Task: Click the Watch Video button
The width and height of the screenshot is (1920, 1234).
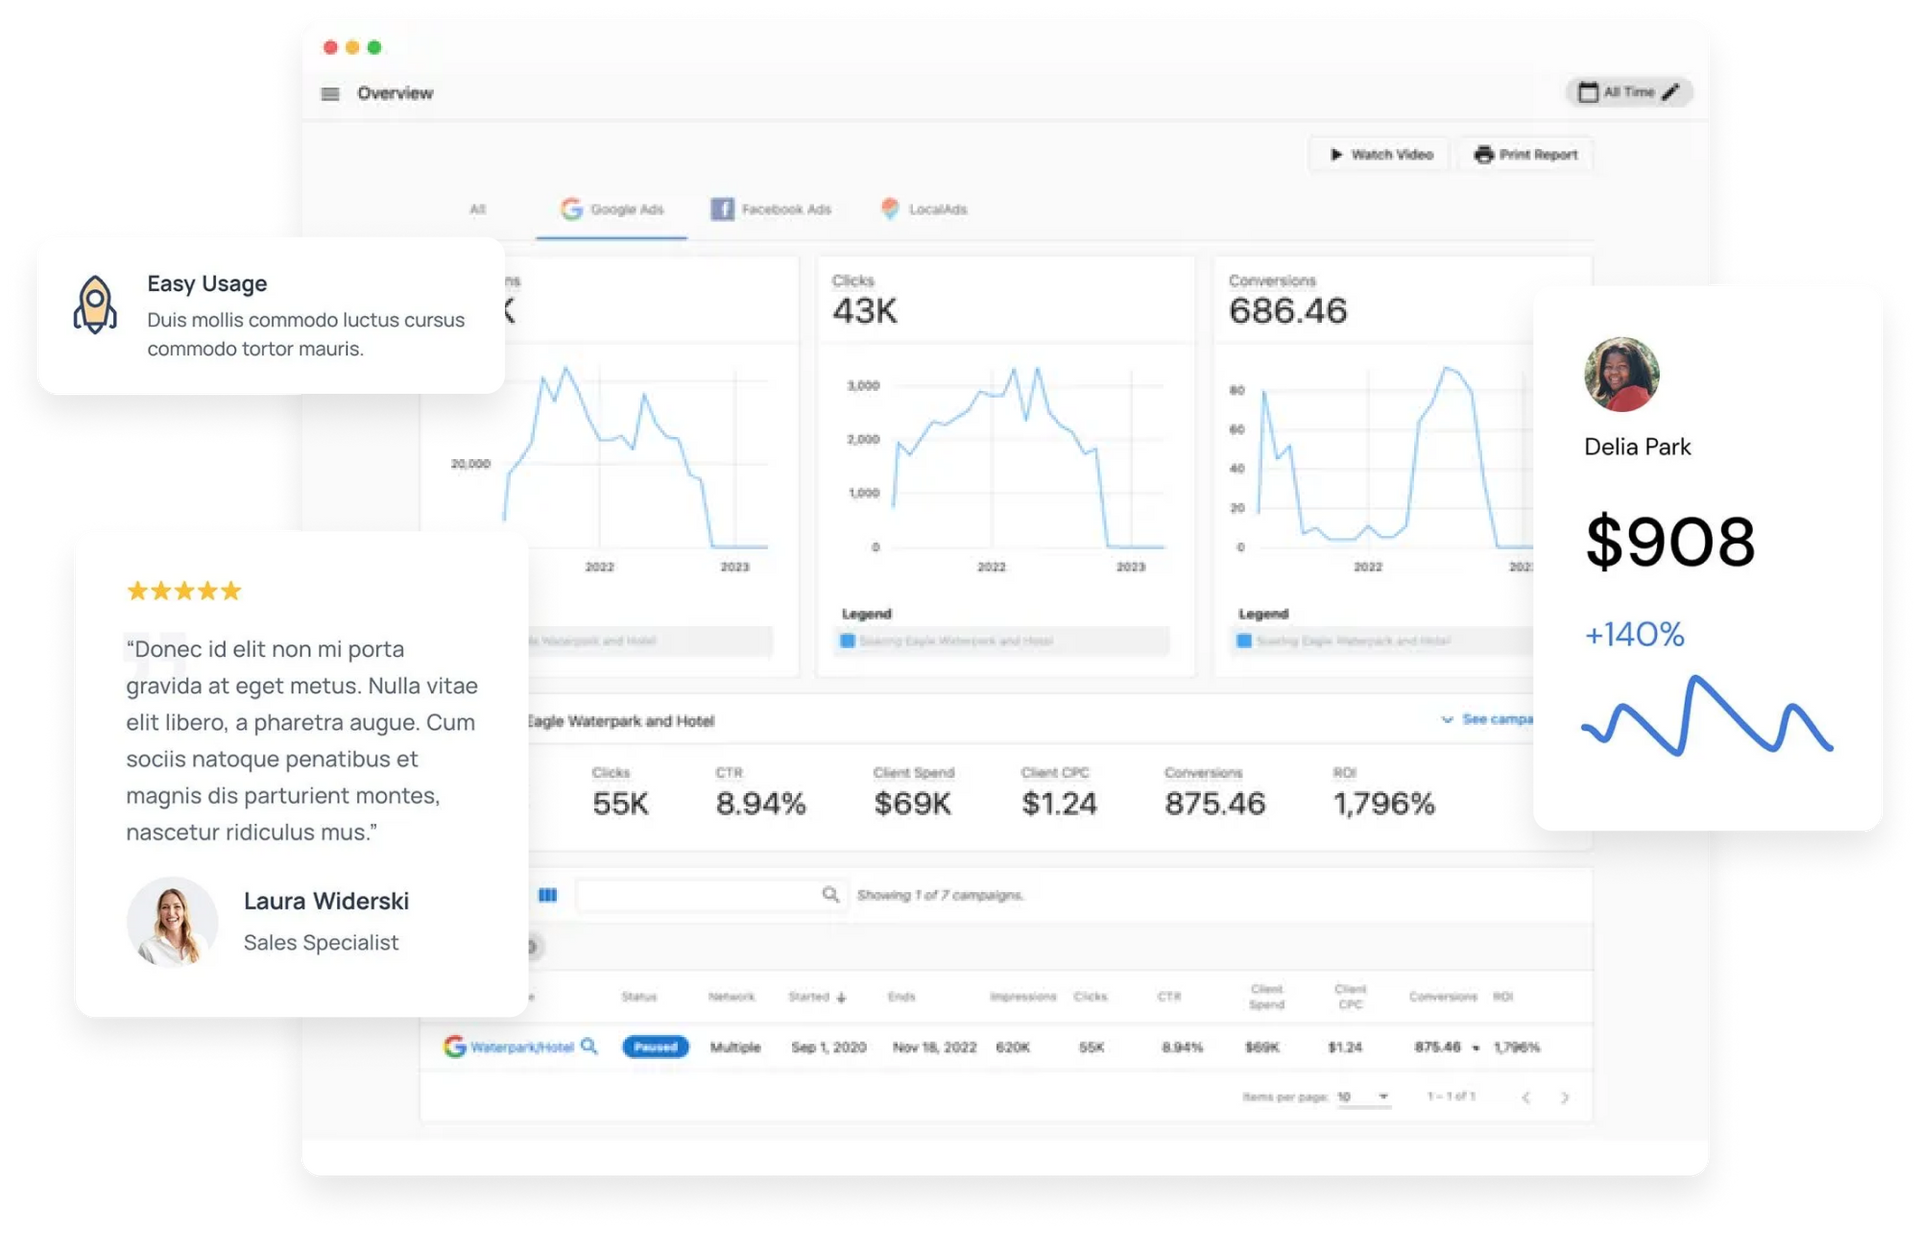Action: (1379, 154)
